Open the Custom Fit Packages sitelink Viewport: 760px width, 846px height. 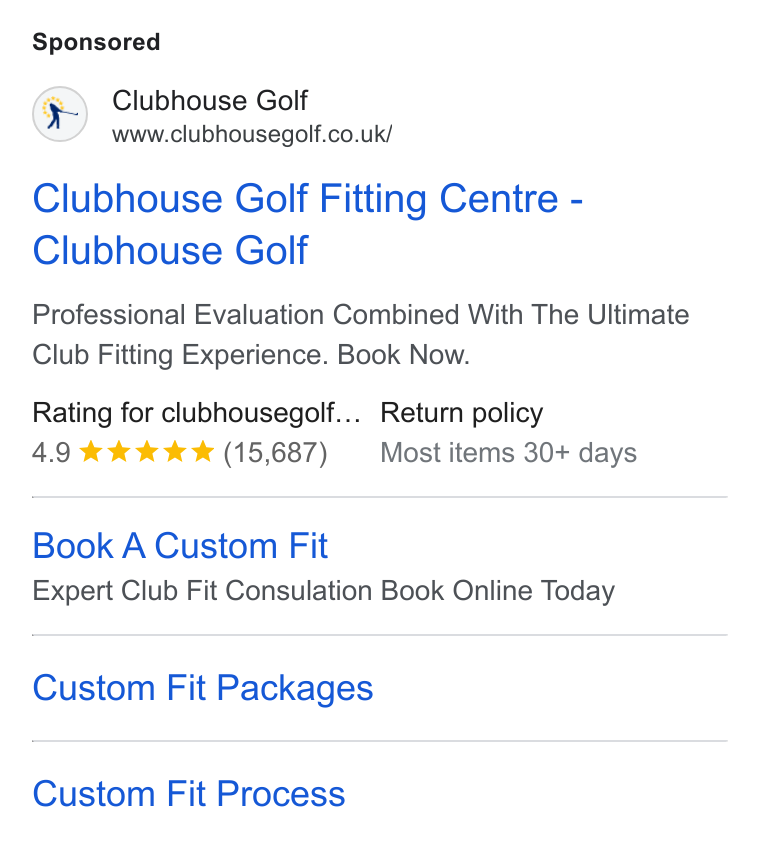203,688
